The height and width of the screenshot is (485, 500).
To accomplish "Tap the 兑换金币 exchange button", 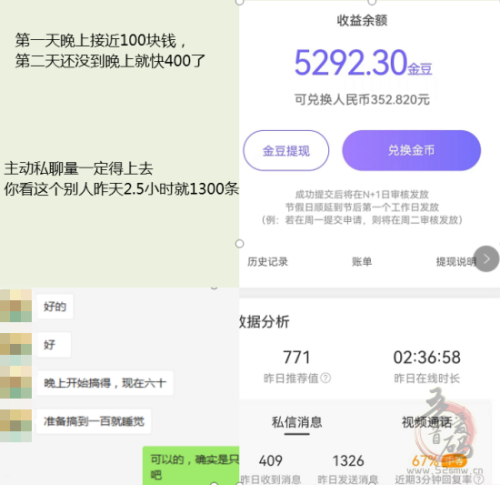I will coord(411,150).
